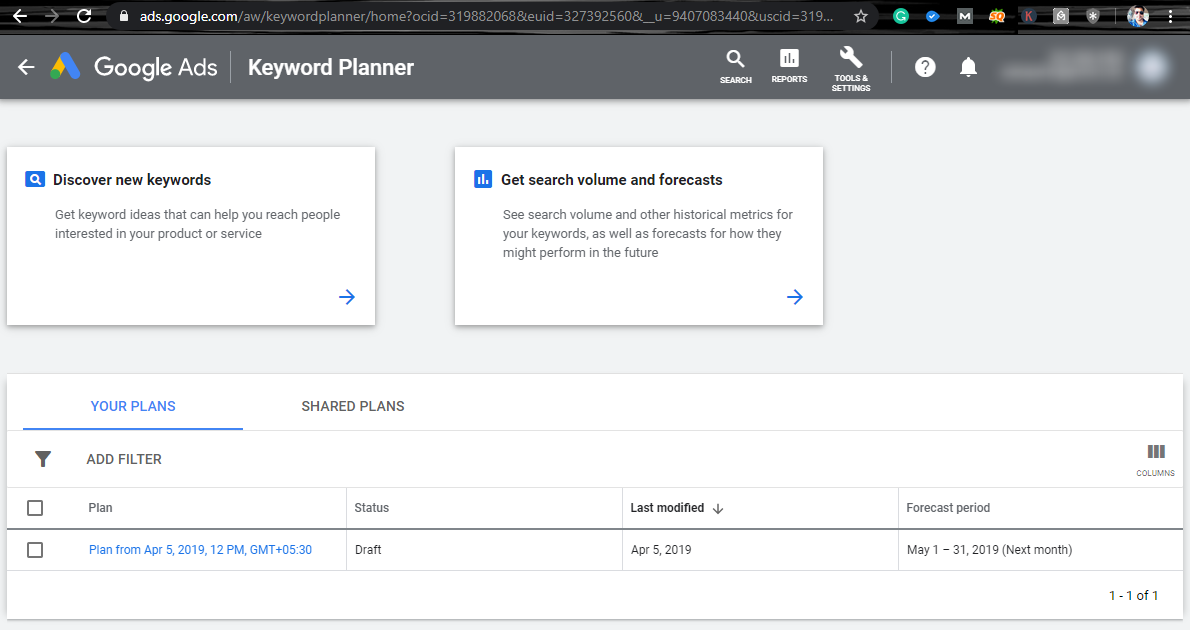1190x630 pixels.
Task: Open Tools & Settings wrench menu
Action: click(851, 68)
